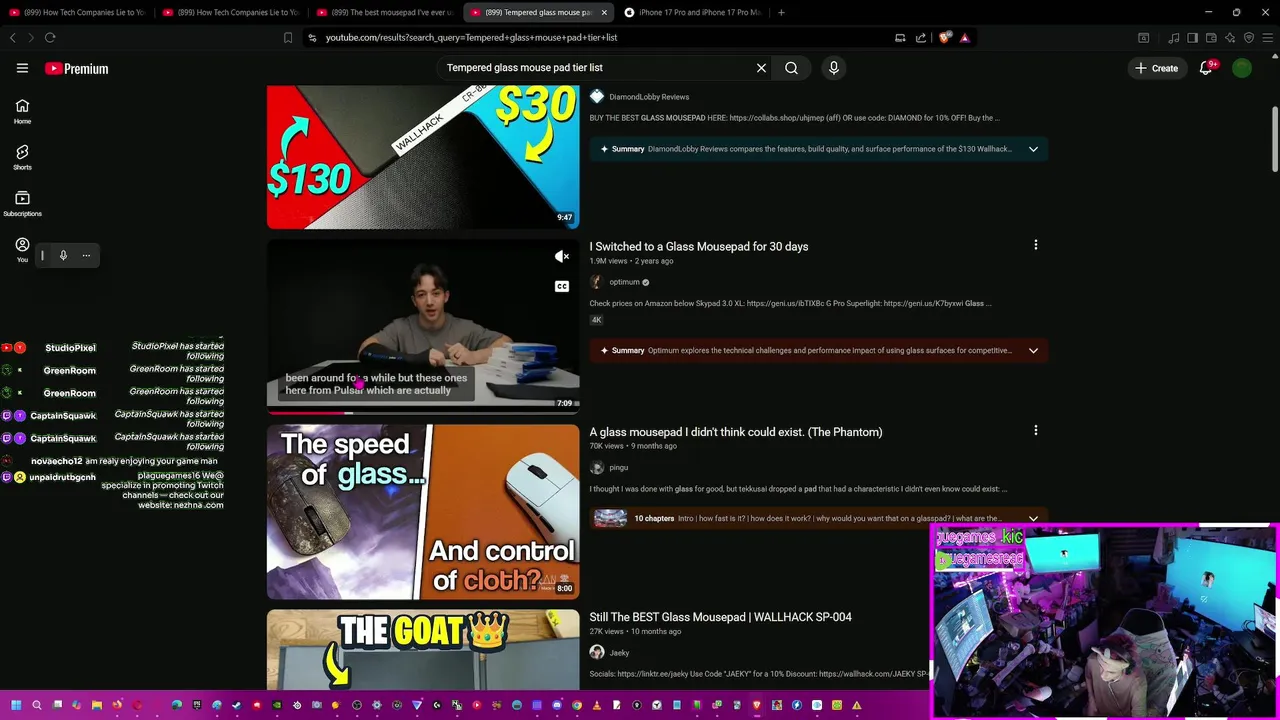Click the 4K badge under optimum video
Image resolution: width=1280 pixels, height=720 pixels.
click(x=596, y=320)
